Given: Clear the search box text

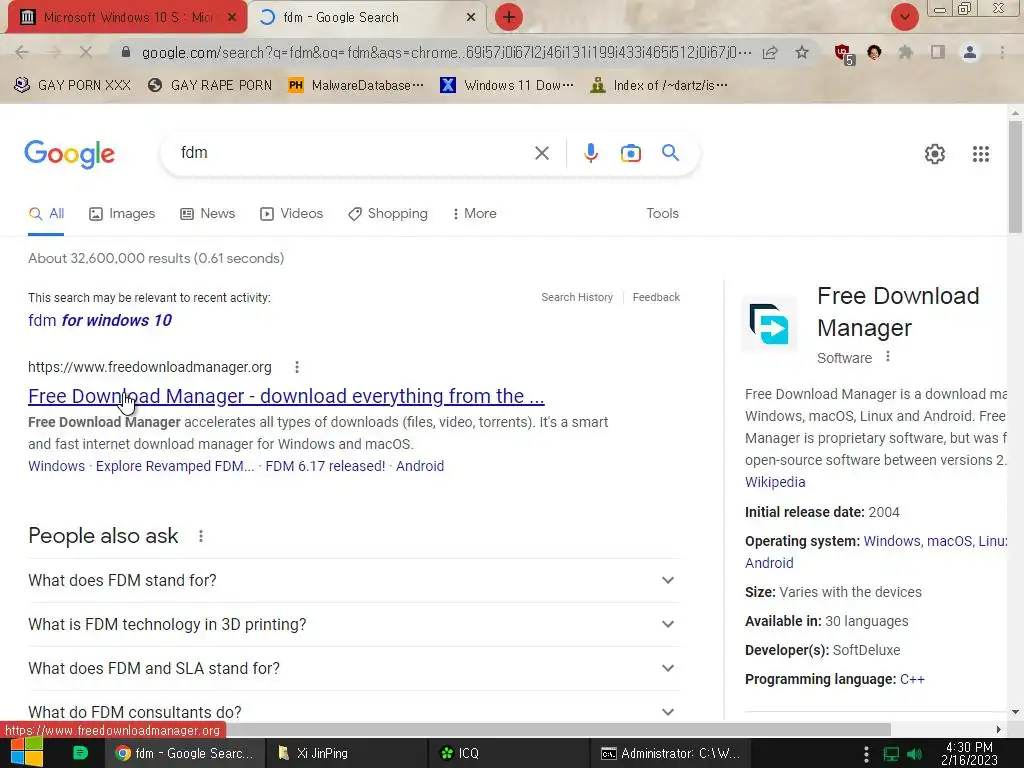Looking at the screenshot, I should (541, 153).
